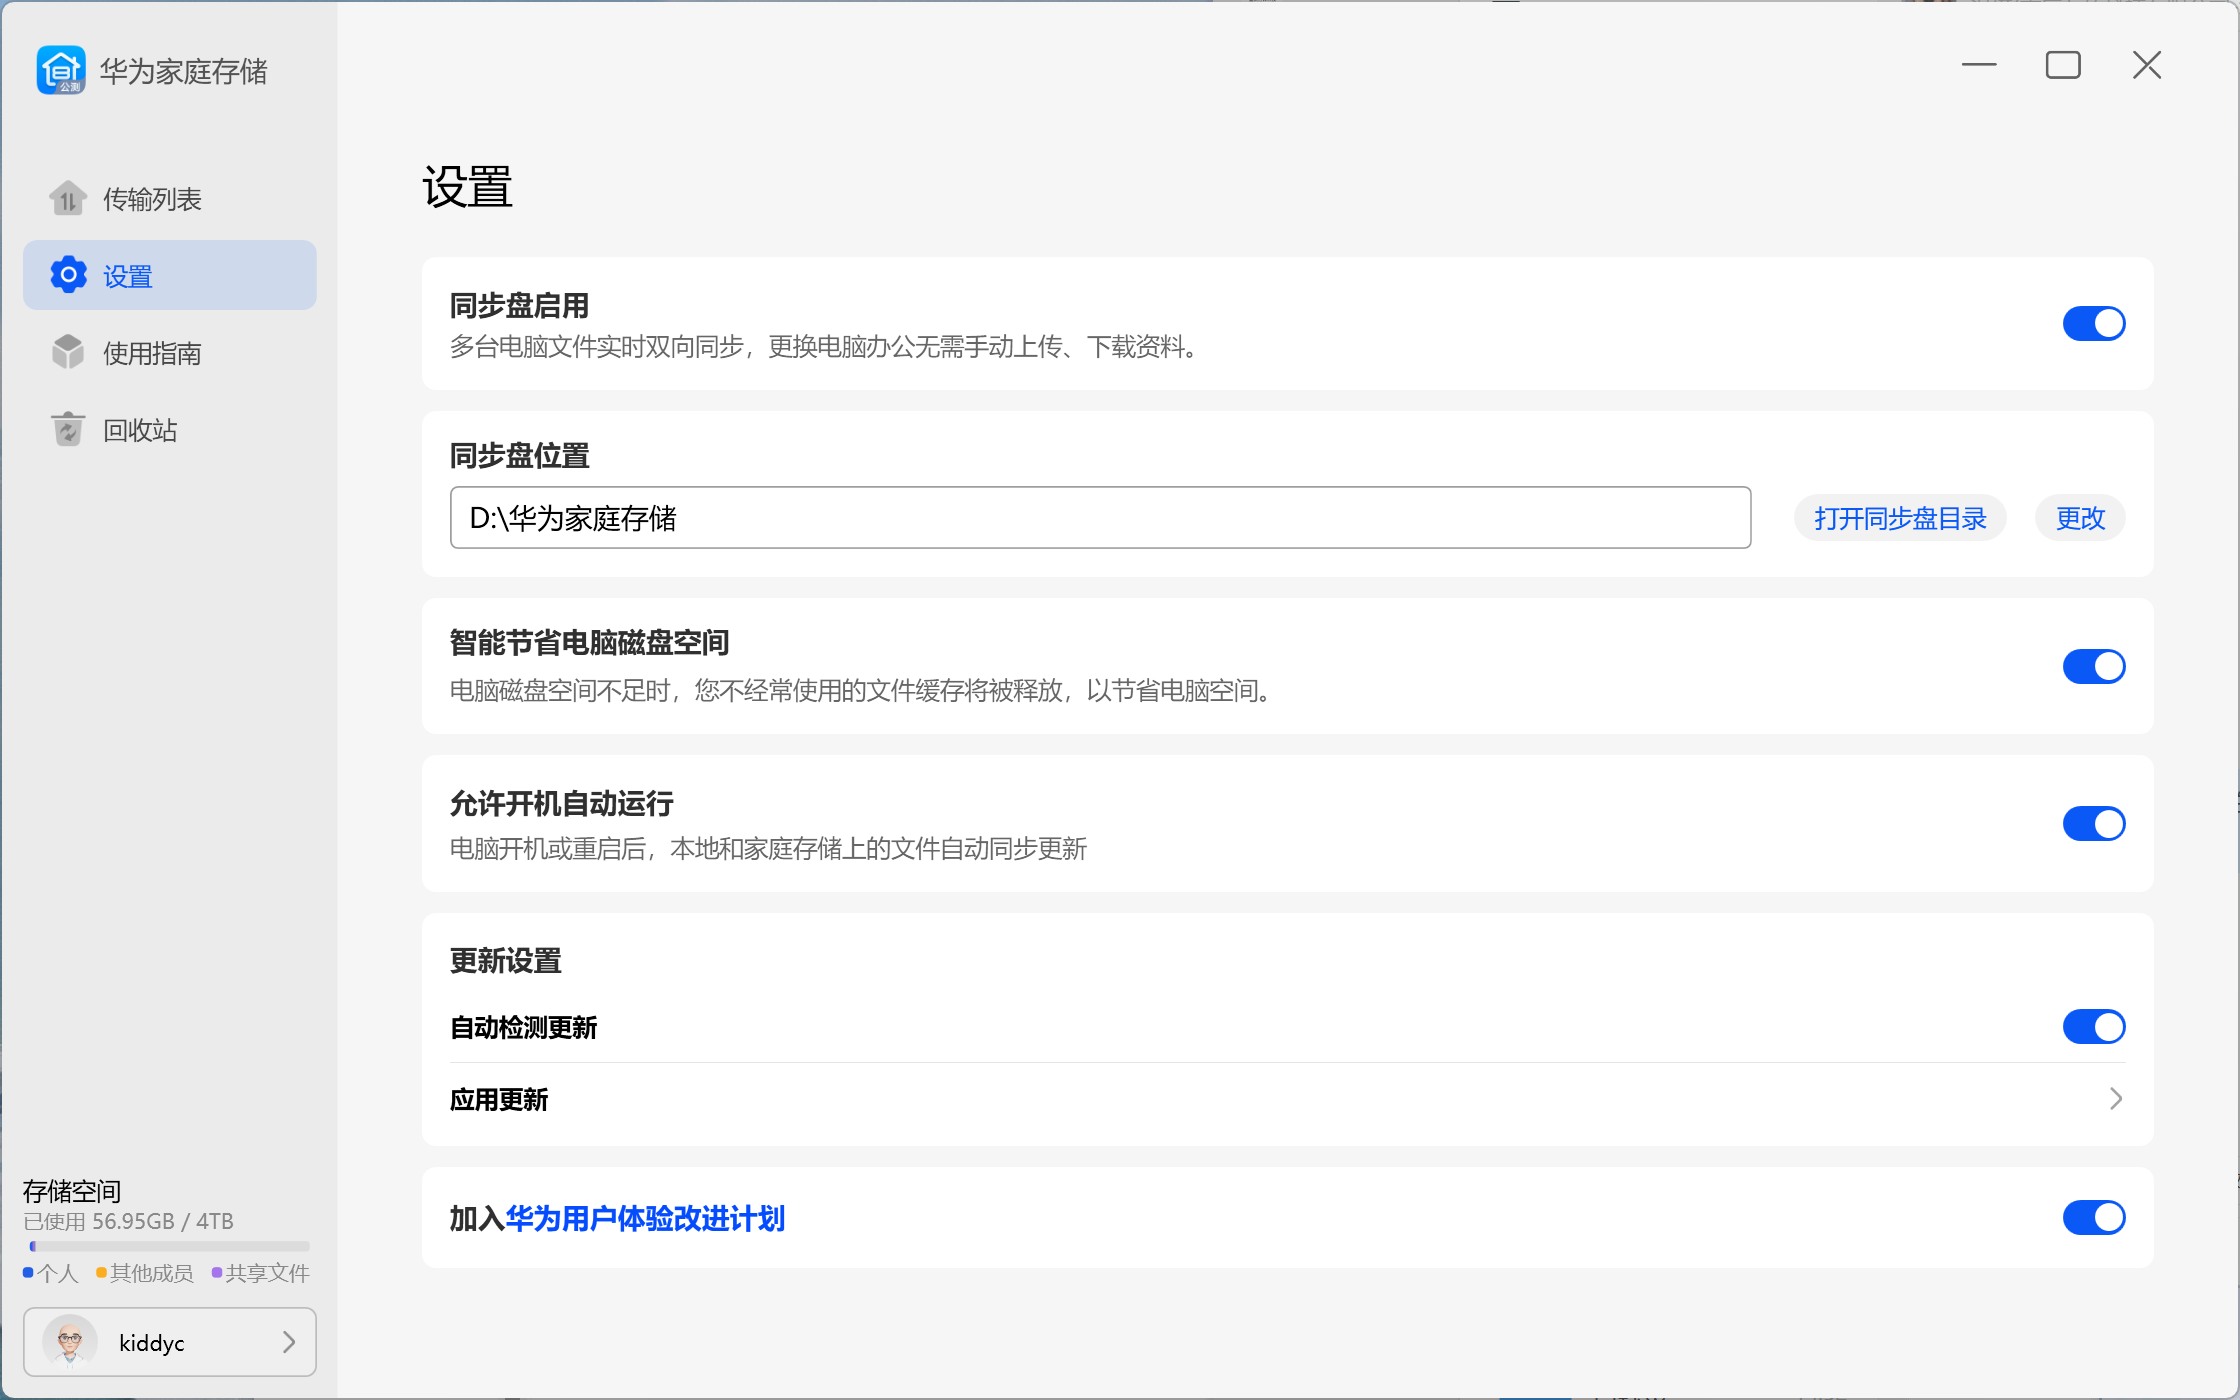Click the 回收站 trash bin icon

pyautogui.click(x=68, y=429)
